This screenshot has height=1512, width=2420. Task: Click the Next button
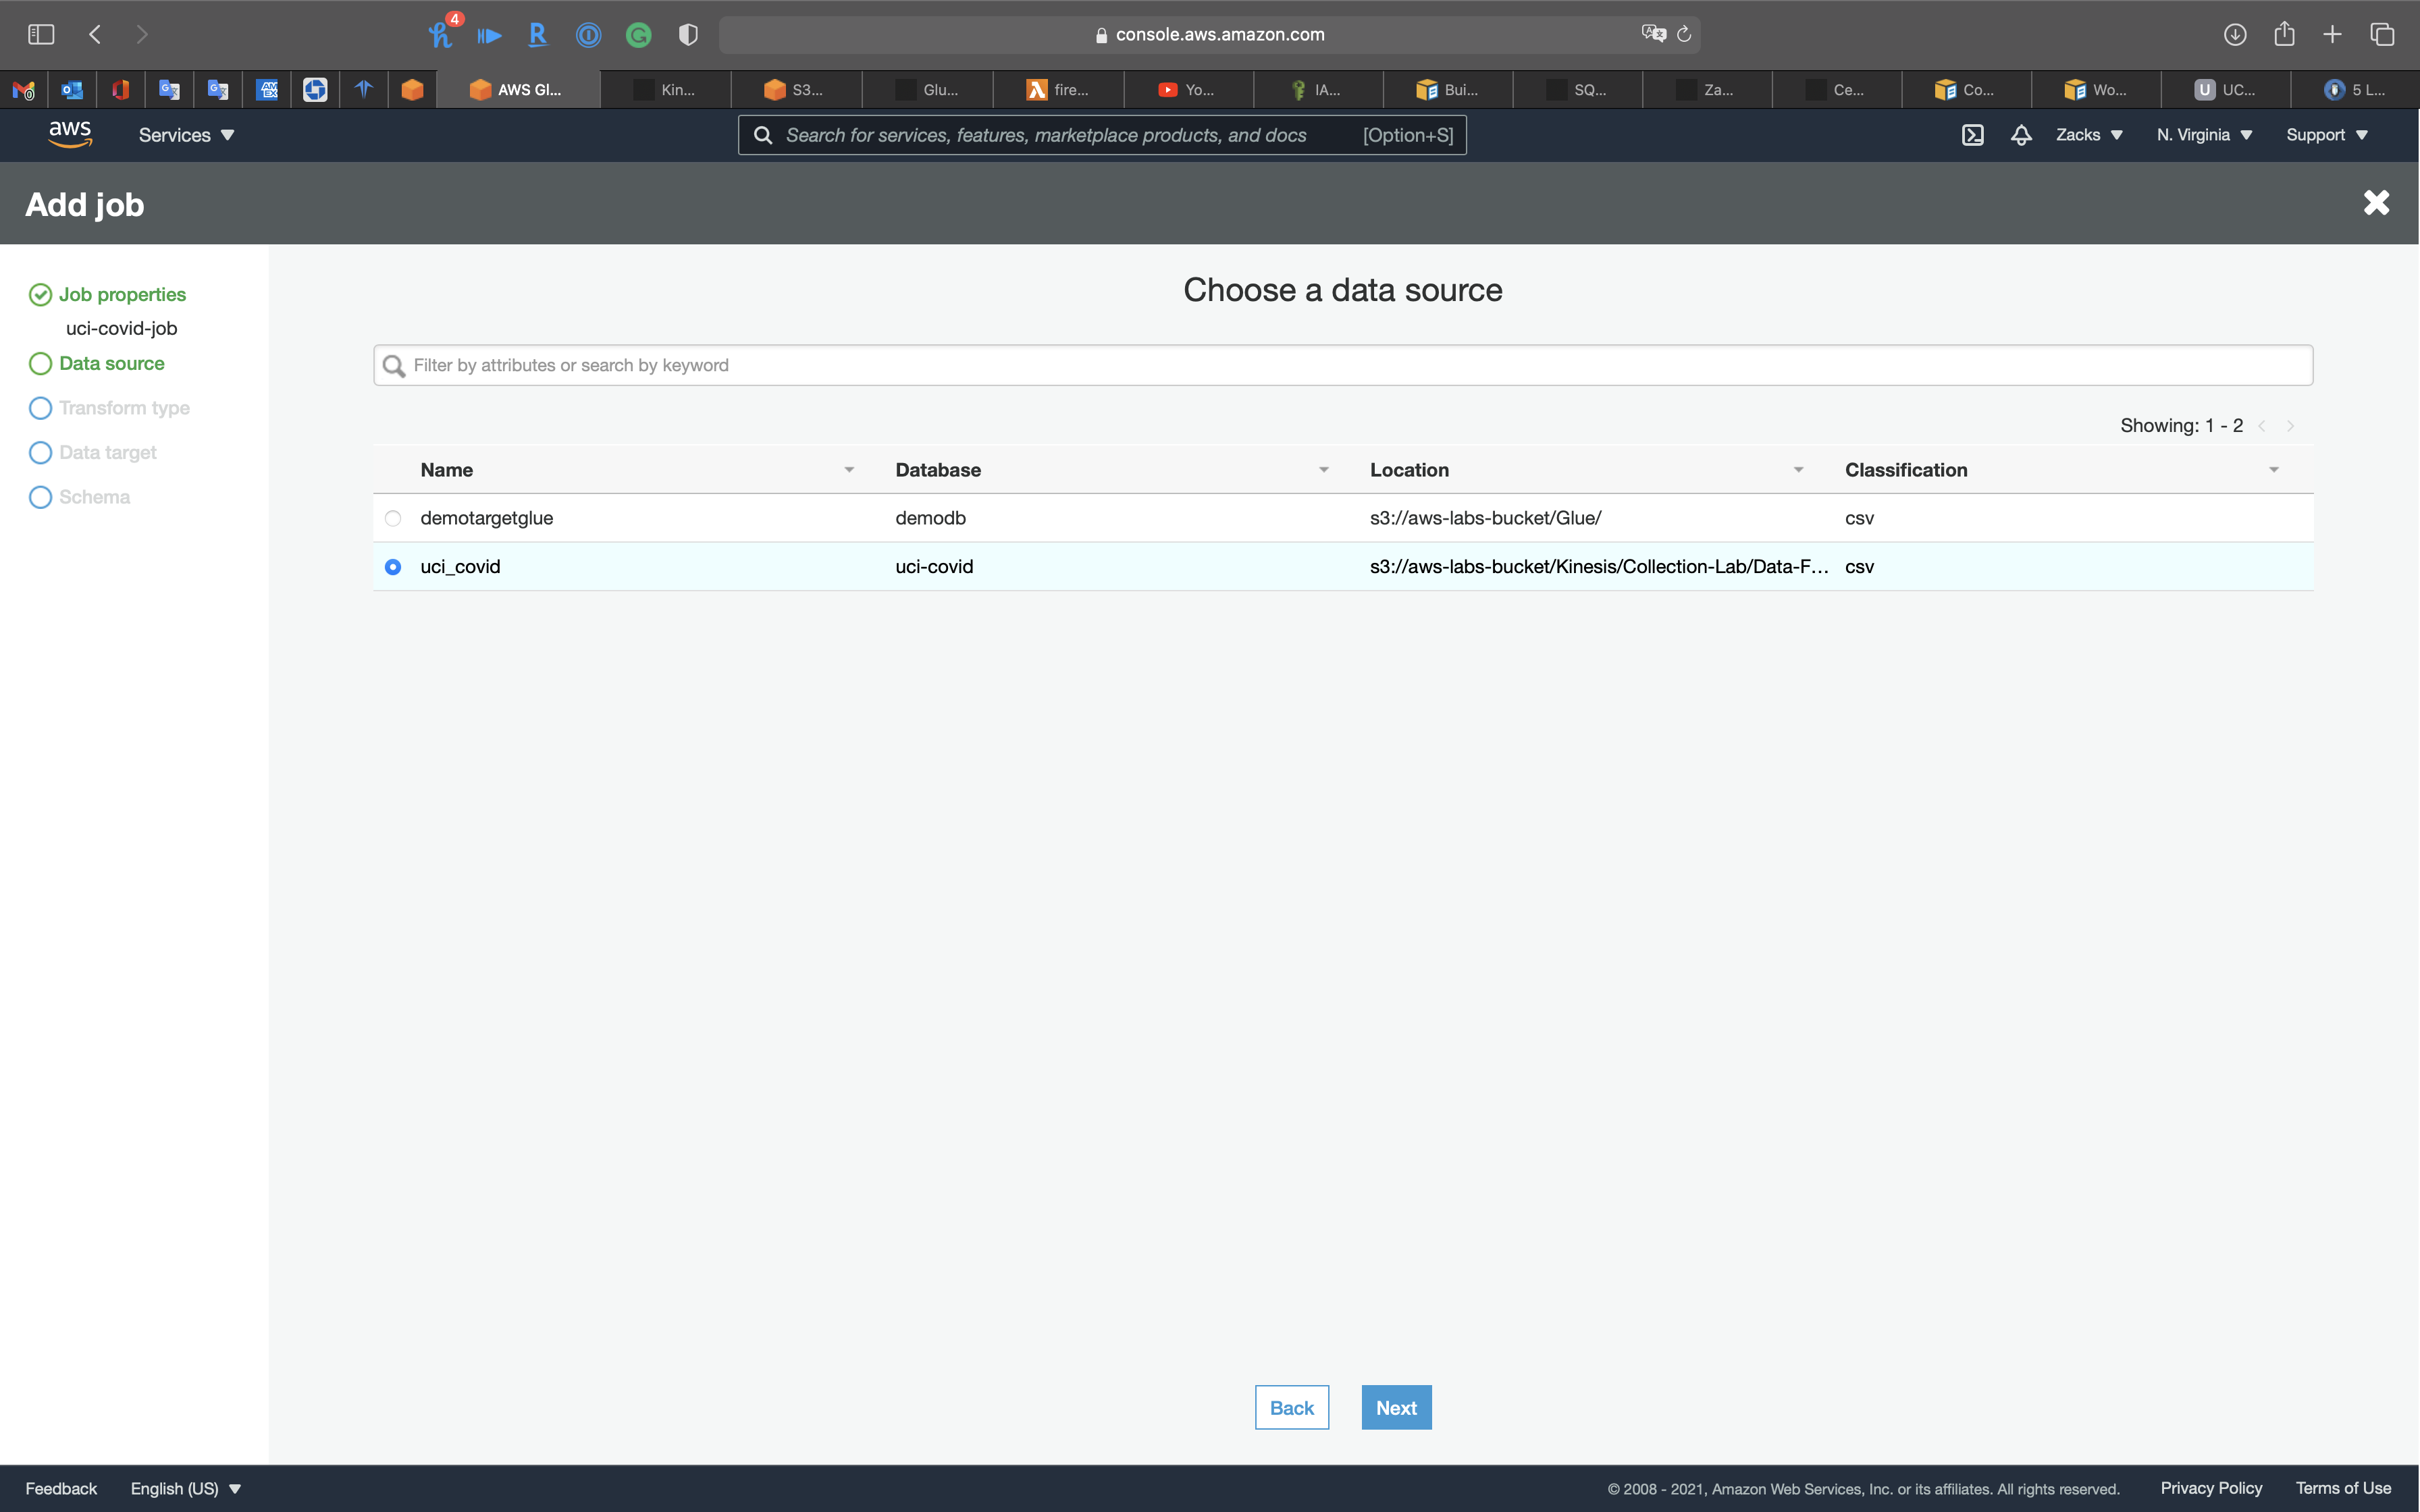pos(1396,1407)
